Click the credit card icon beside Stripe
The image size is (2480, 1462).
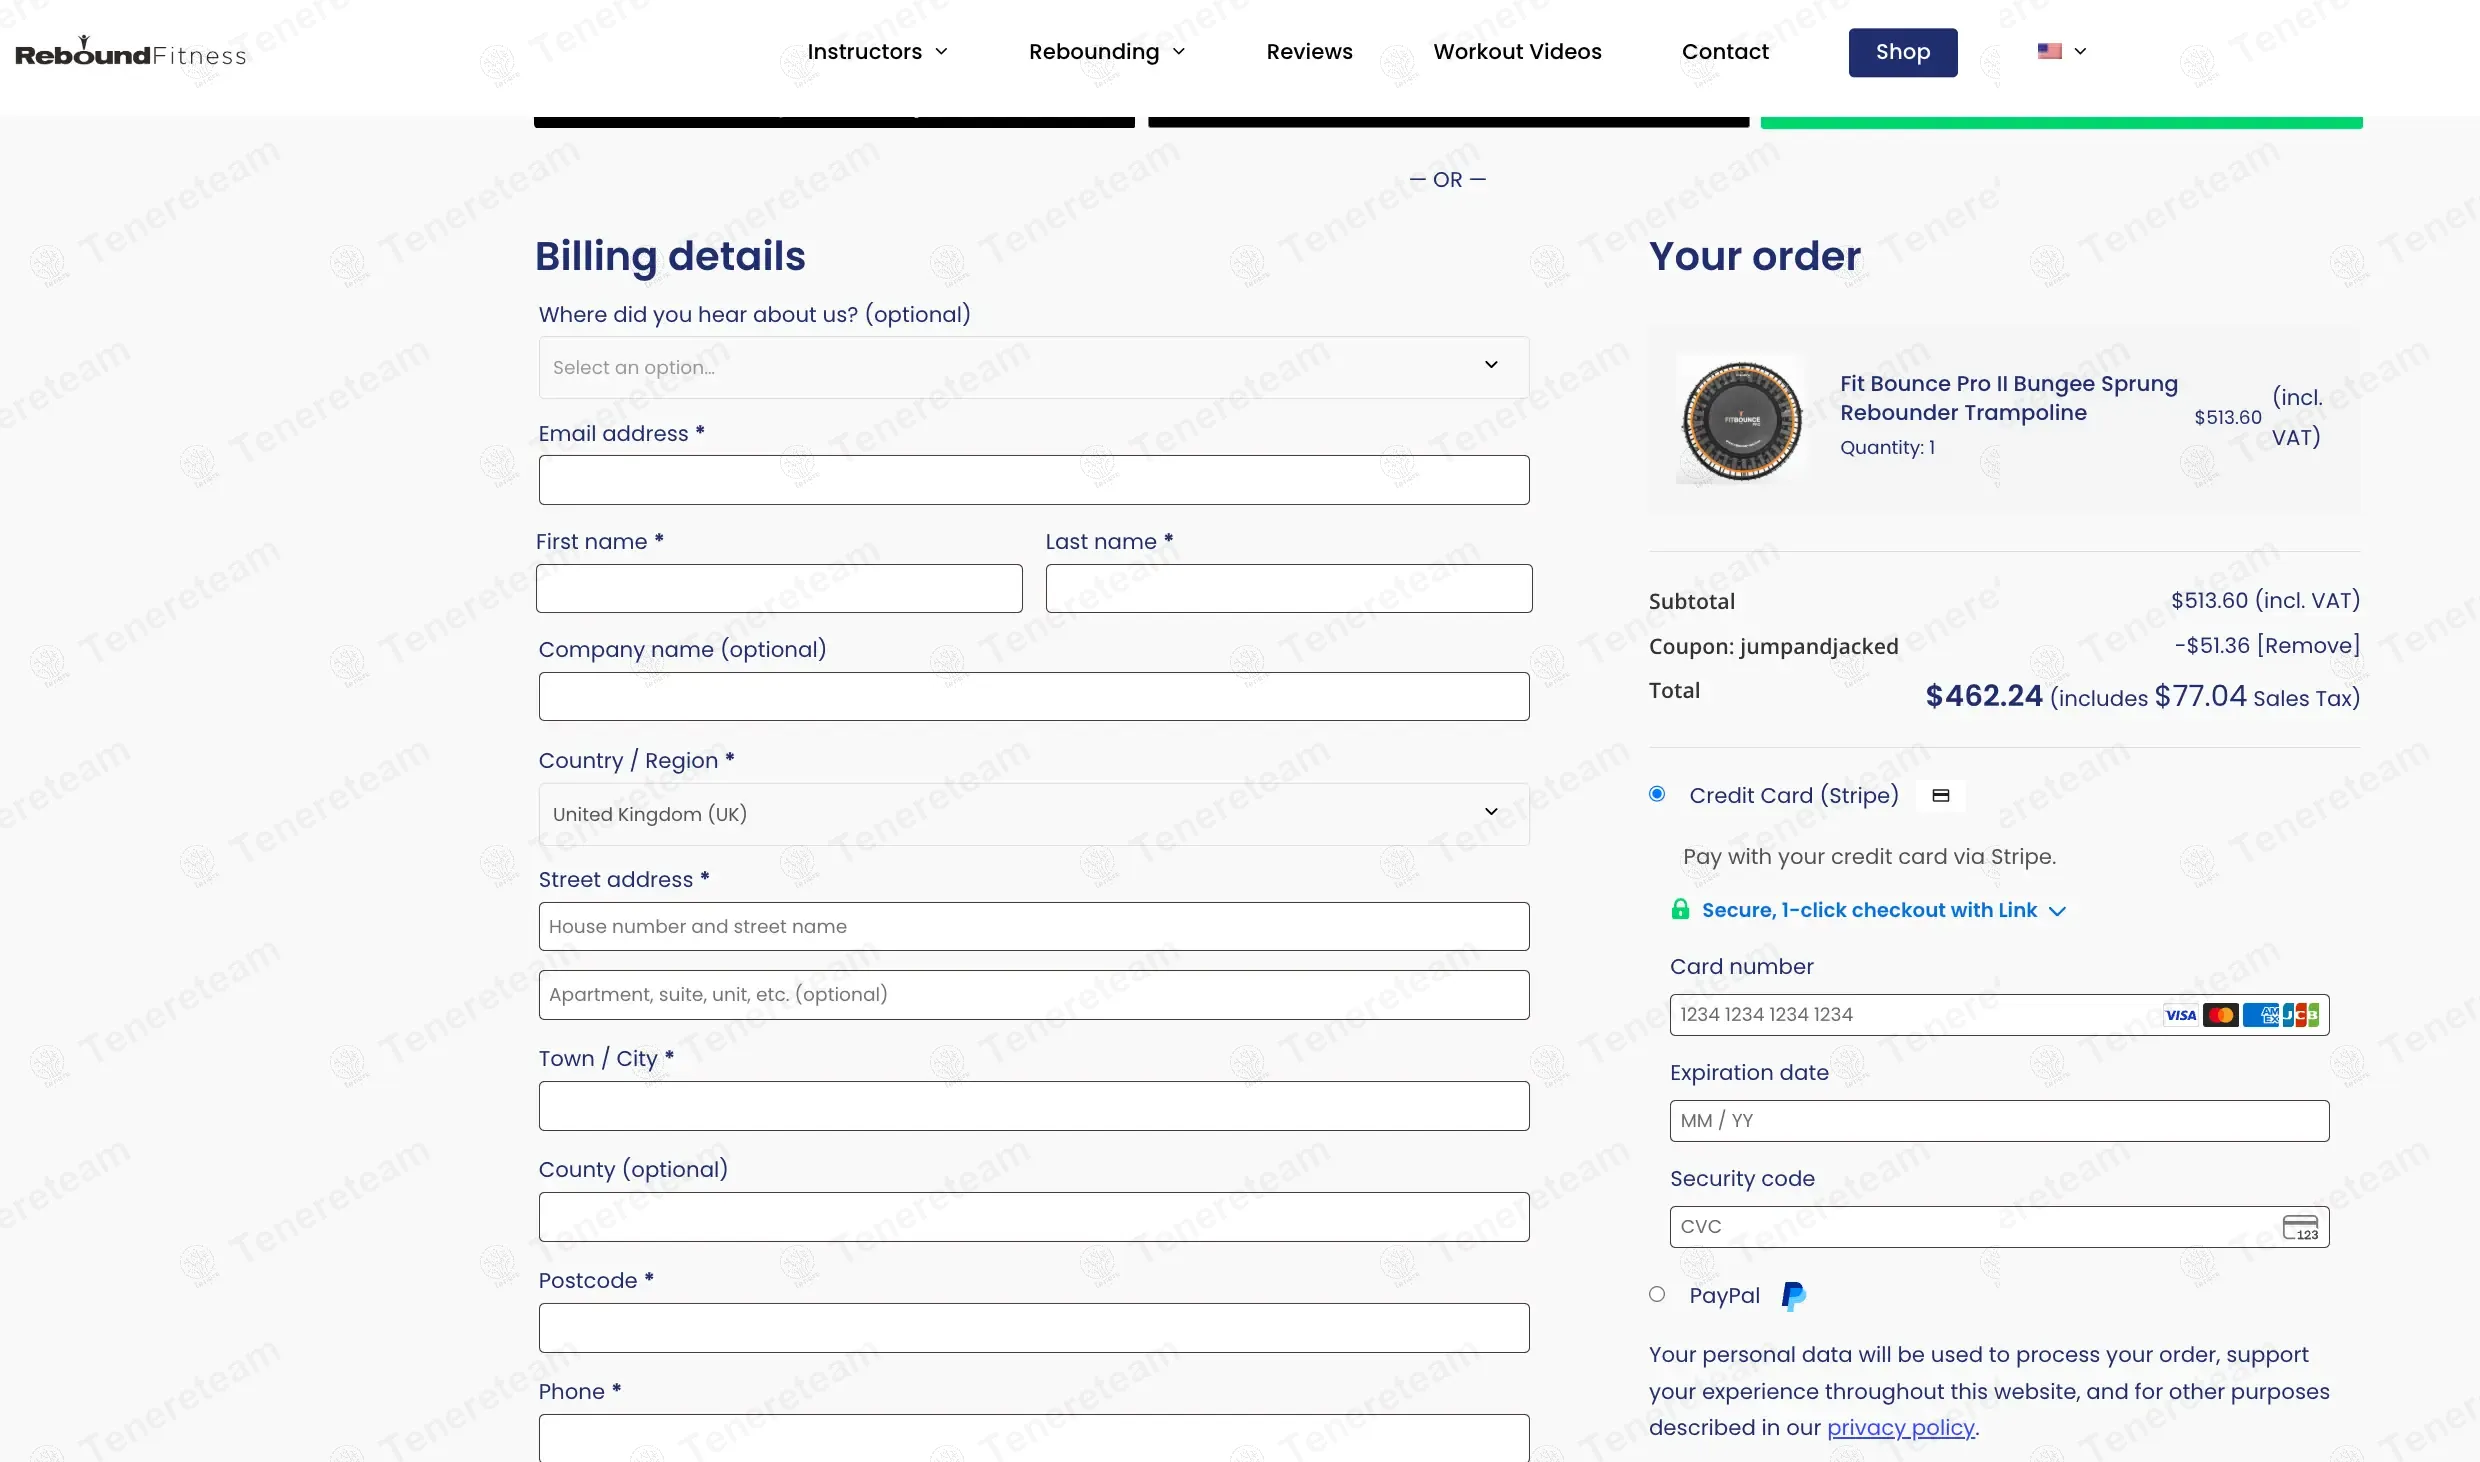1941,796
